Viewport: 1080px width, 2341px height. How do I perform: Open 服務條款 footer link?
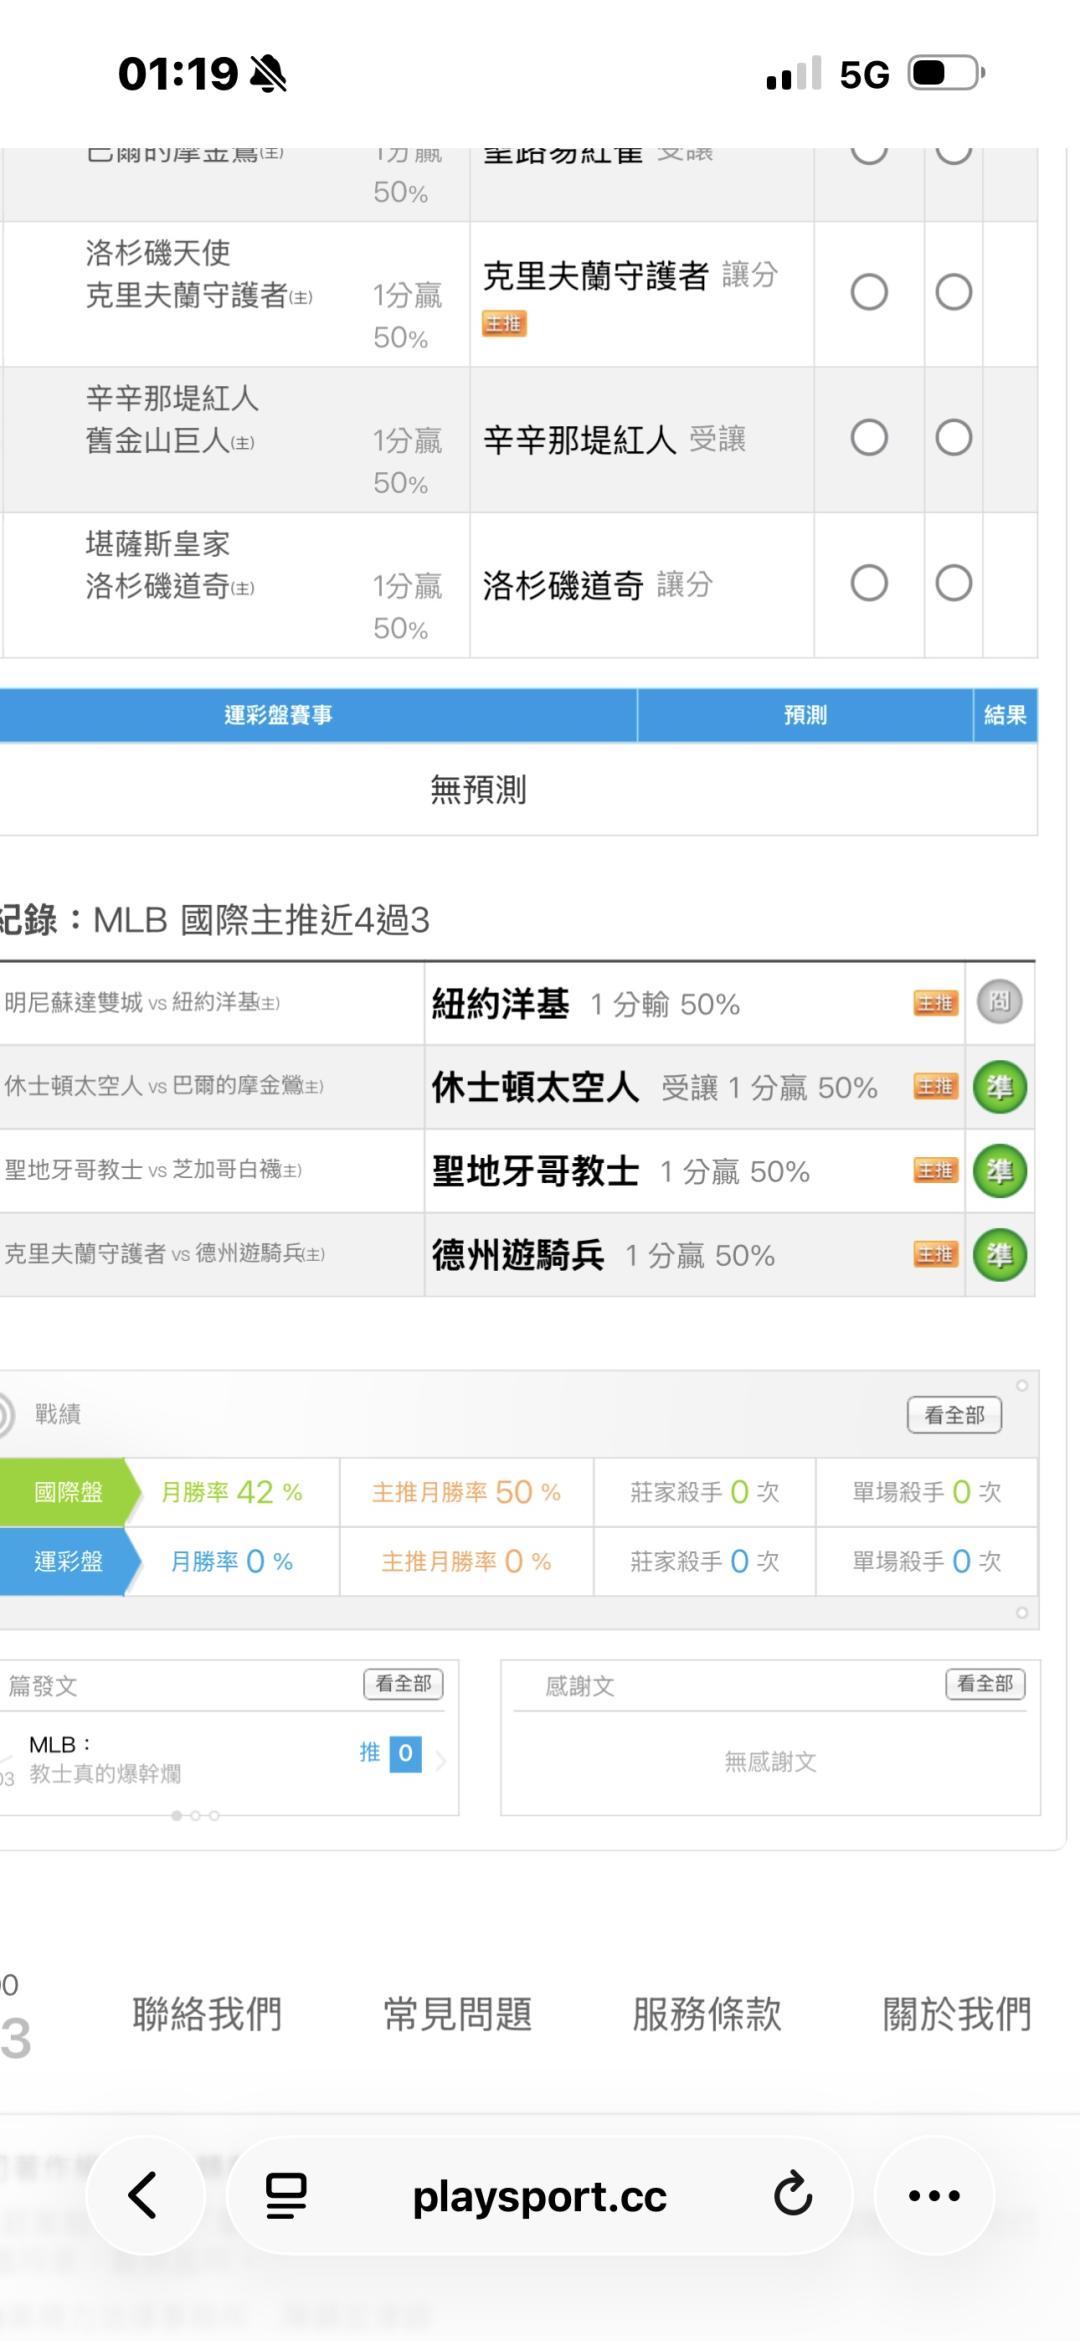coord(706,2013)
